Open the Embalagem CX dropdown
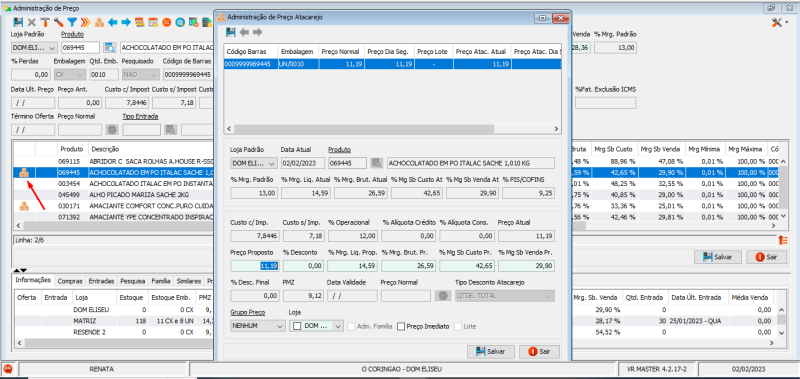Image resolution: width=800 pixels, height=379 pixels. click(69, 74)
